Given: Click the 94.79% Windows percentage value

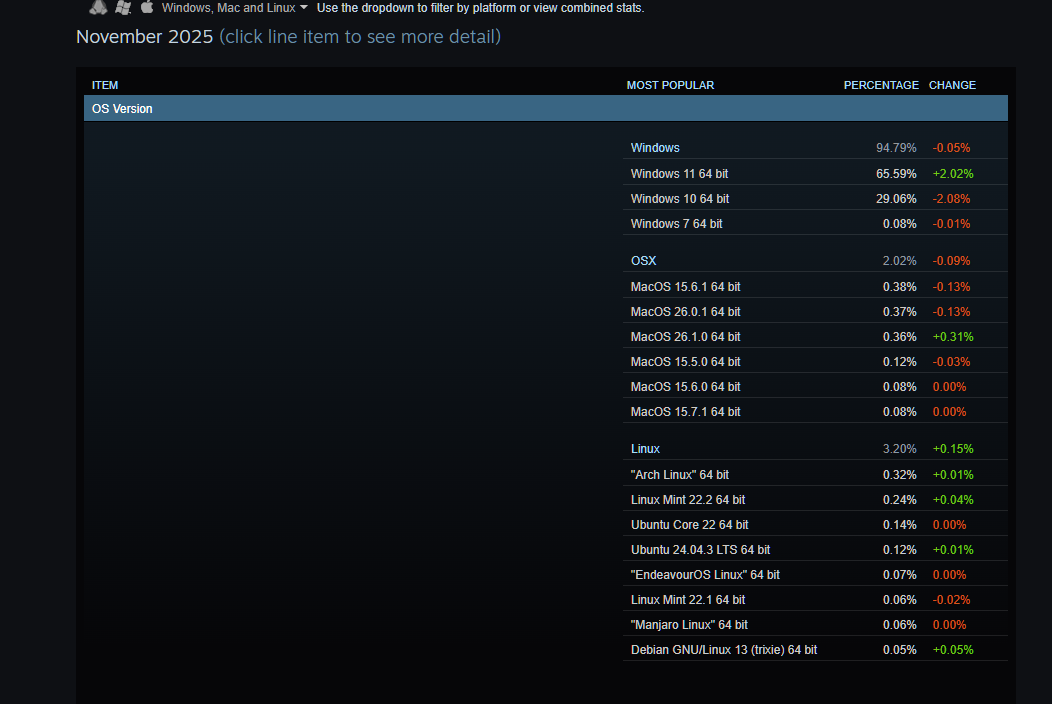Looking at the screenshot, I should (896, 148).
